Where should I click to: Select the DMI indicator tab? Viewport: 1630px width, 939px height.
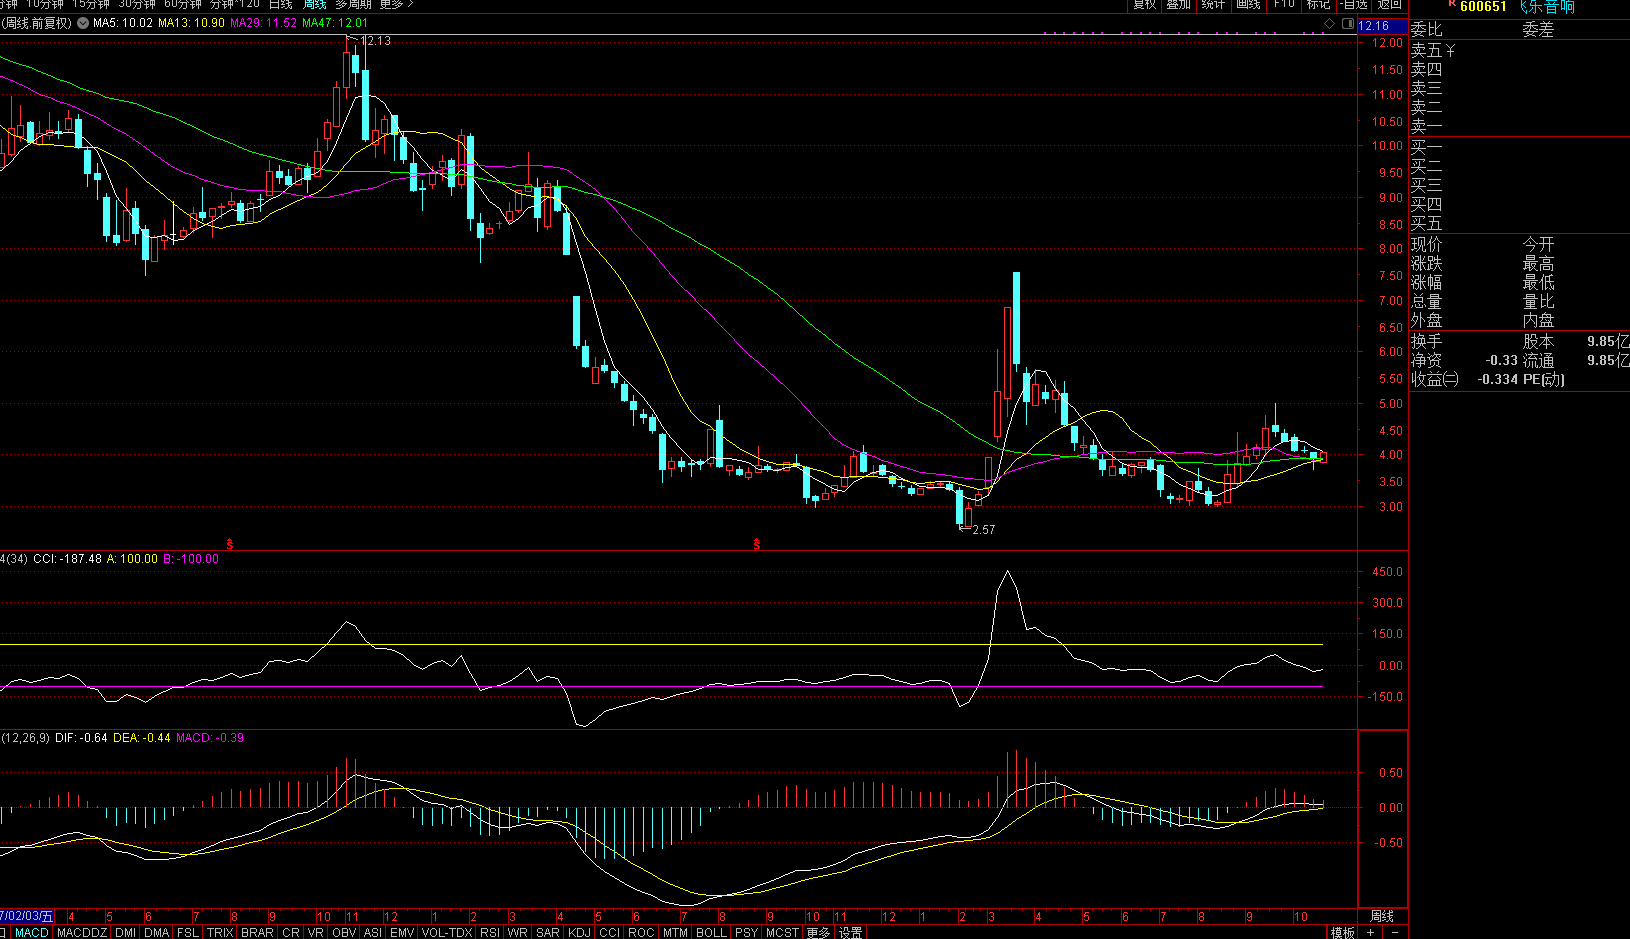[125, 932]
